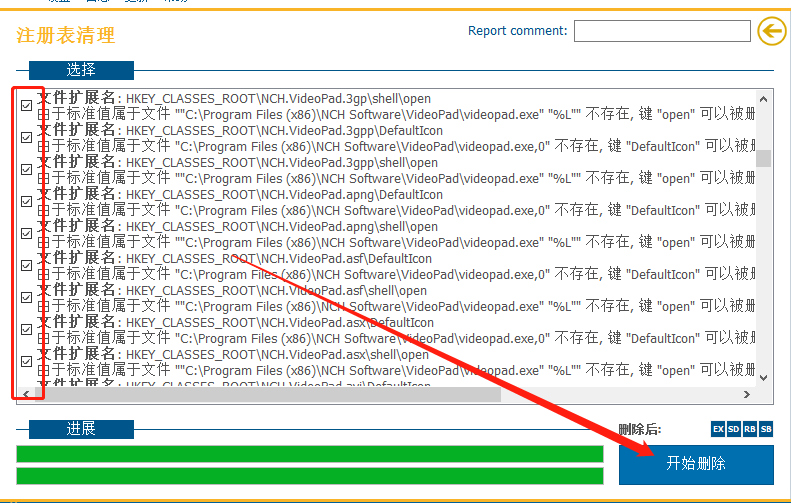792x504 pixels.
Task: Click the horizontal scroll right arrow
Action: pos(747,394)
